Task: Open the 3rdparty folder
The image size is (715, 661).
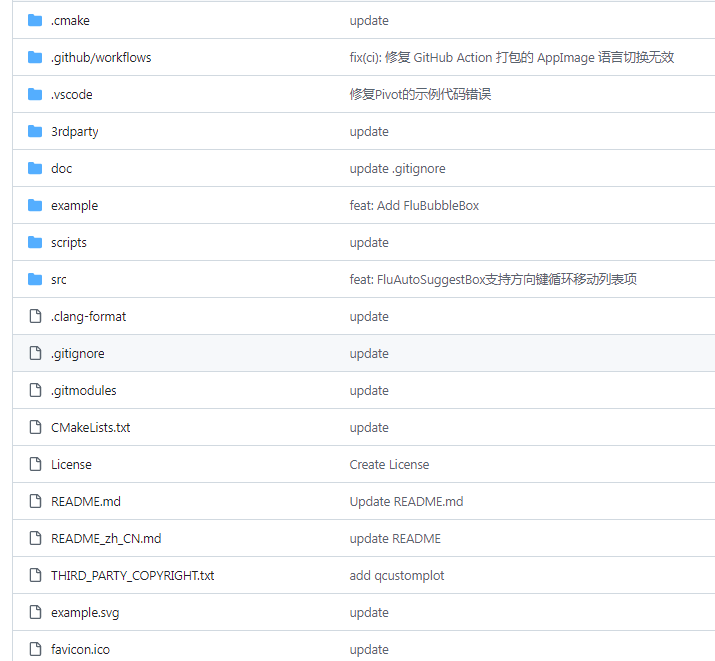Action: coord(74,132)
